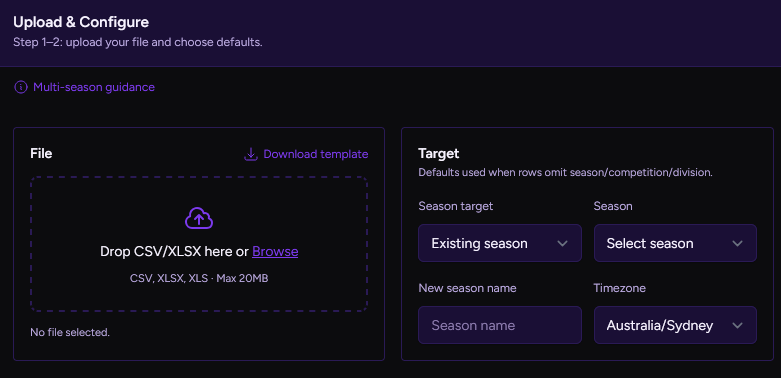Click the Browse link
Screen dimensions: 781x378
(275, 252)
